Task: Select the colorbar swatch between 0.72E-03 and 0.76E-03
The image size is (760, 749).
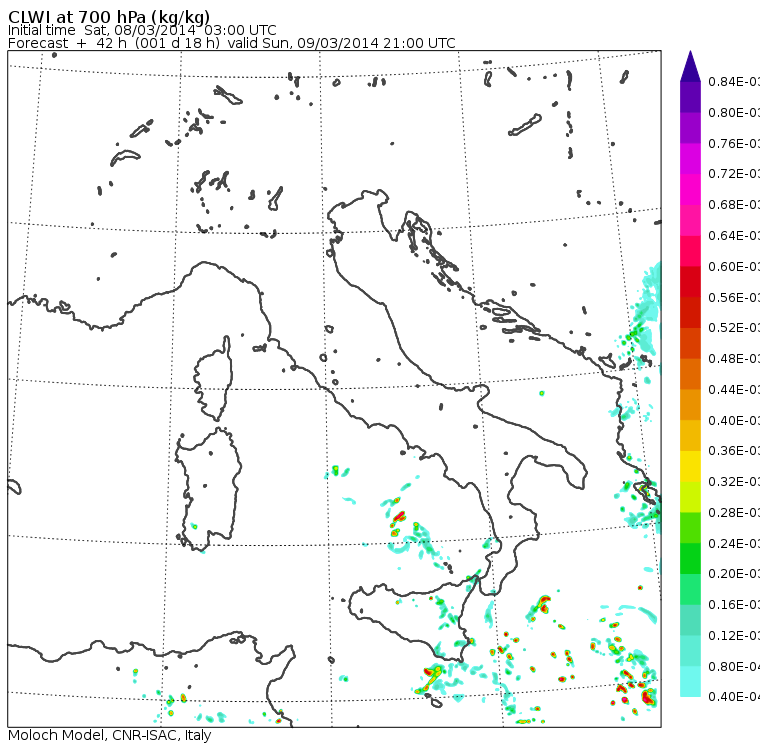Action: (x=690, y=159)
